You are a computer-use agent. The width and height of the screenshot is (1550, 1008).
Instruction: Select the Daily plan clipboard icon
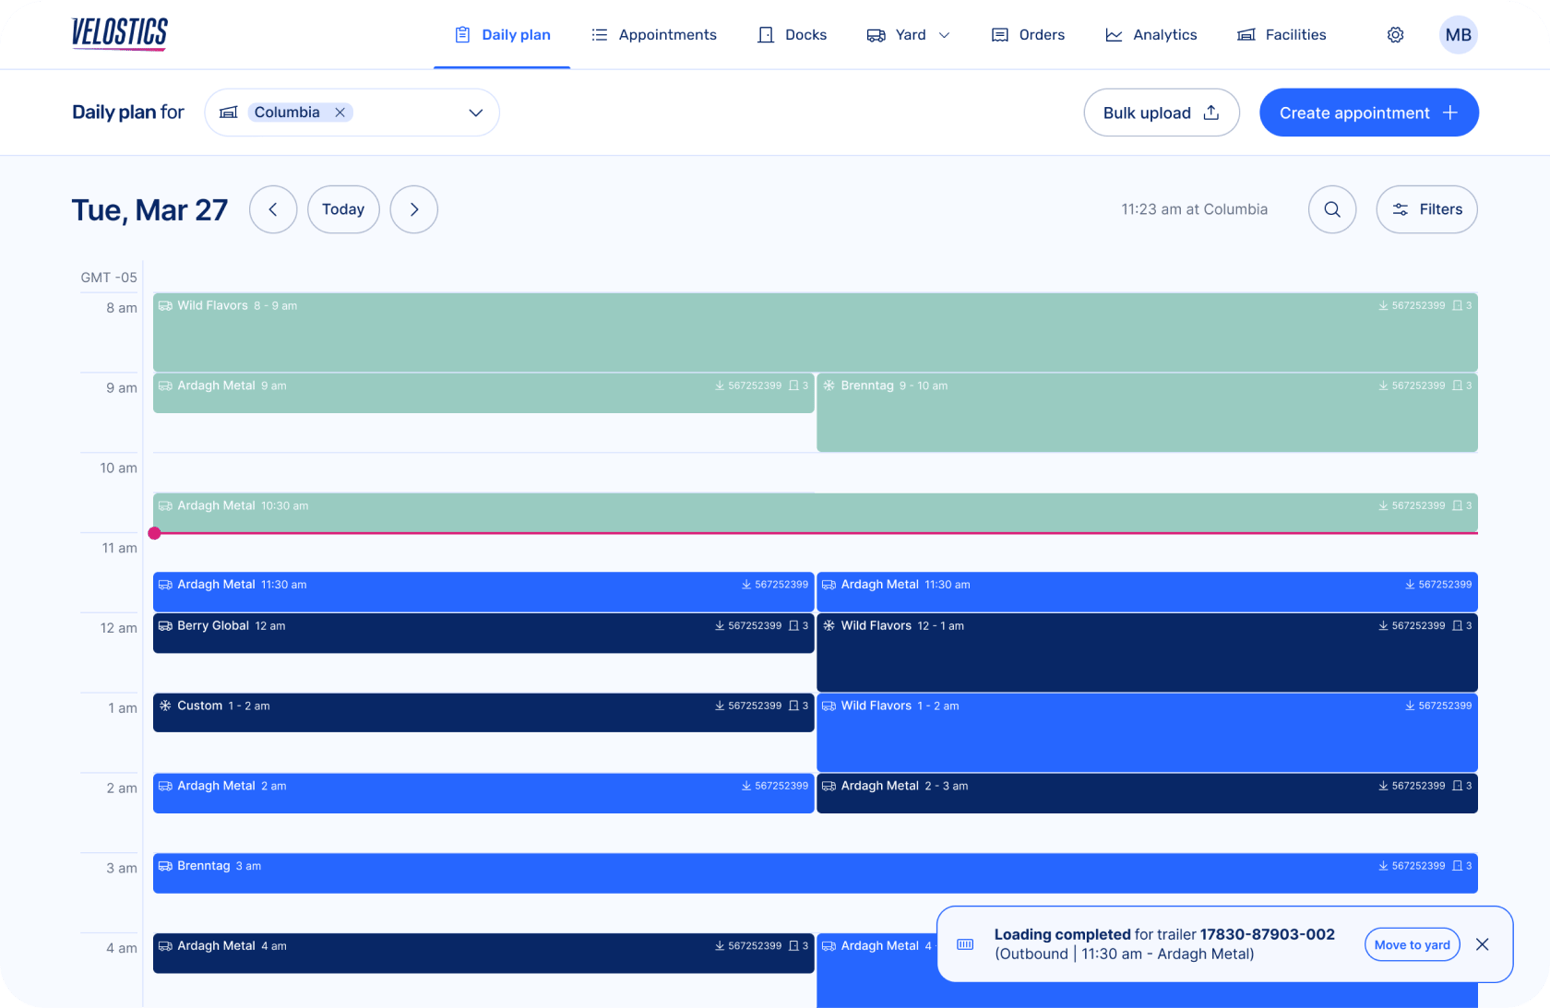(x=461, y=34)
